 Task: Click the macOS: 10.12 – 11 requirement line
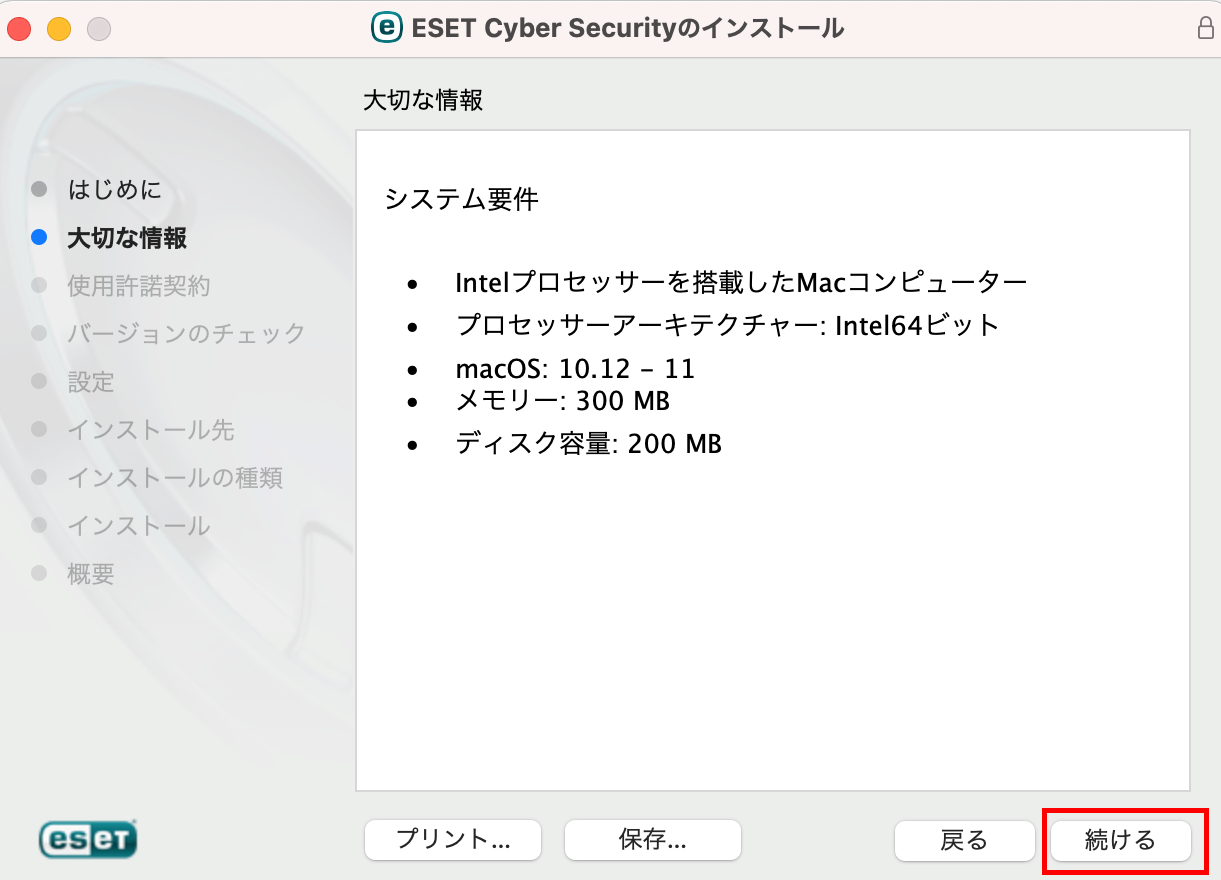point(575,369)
